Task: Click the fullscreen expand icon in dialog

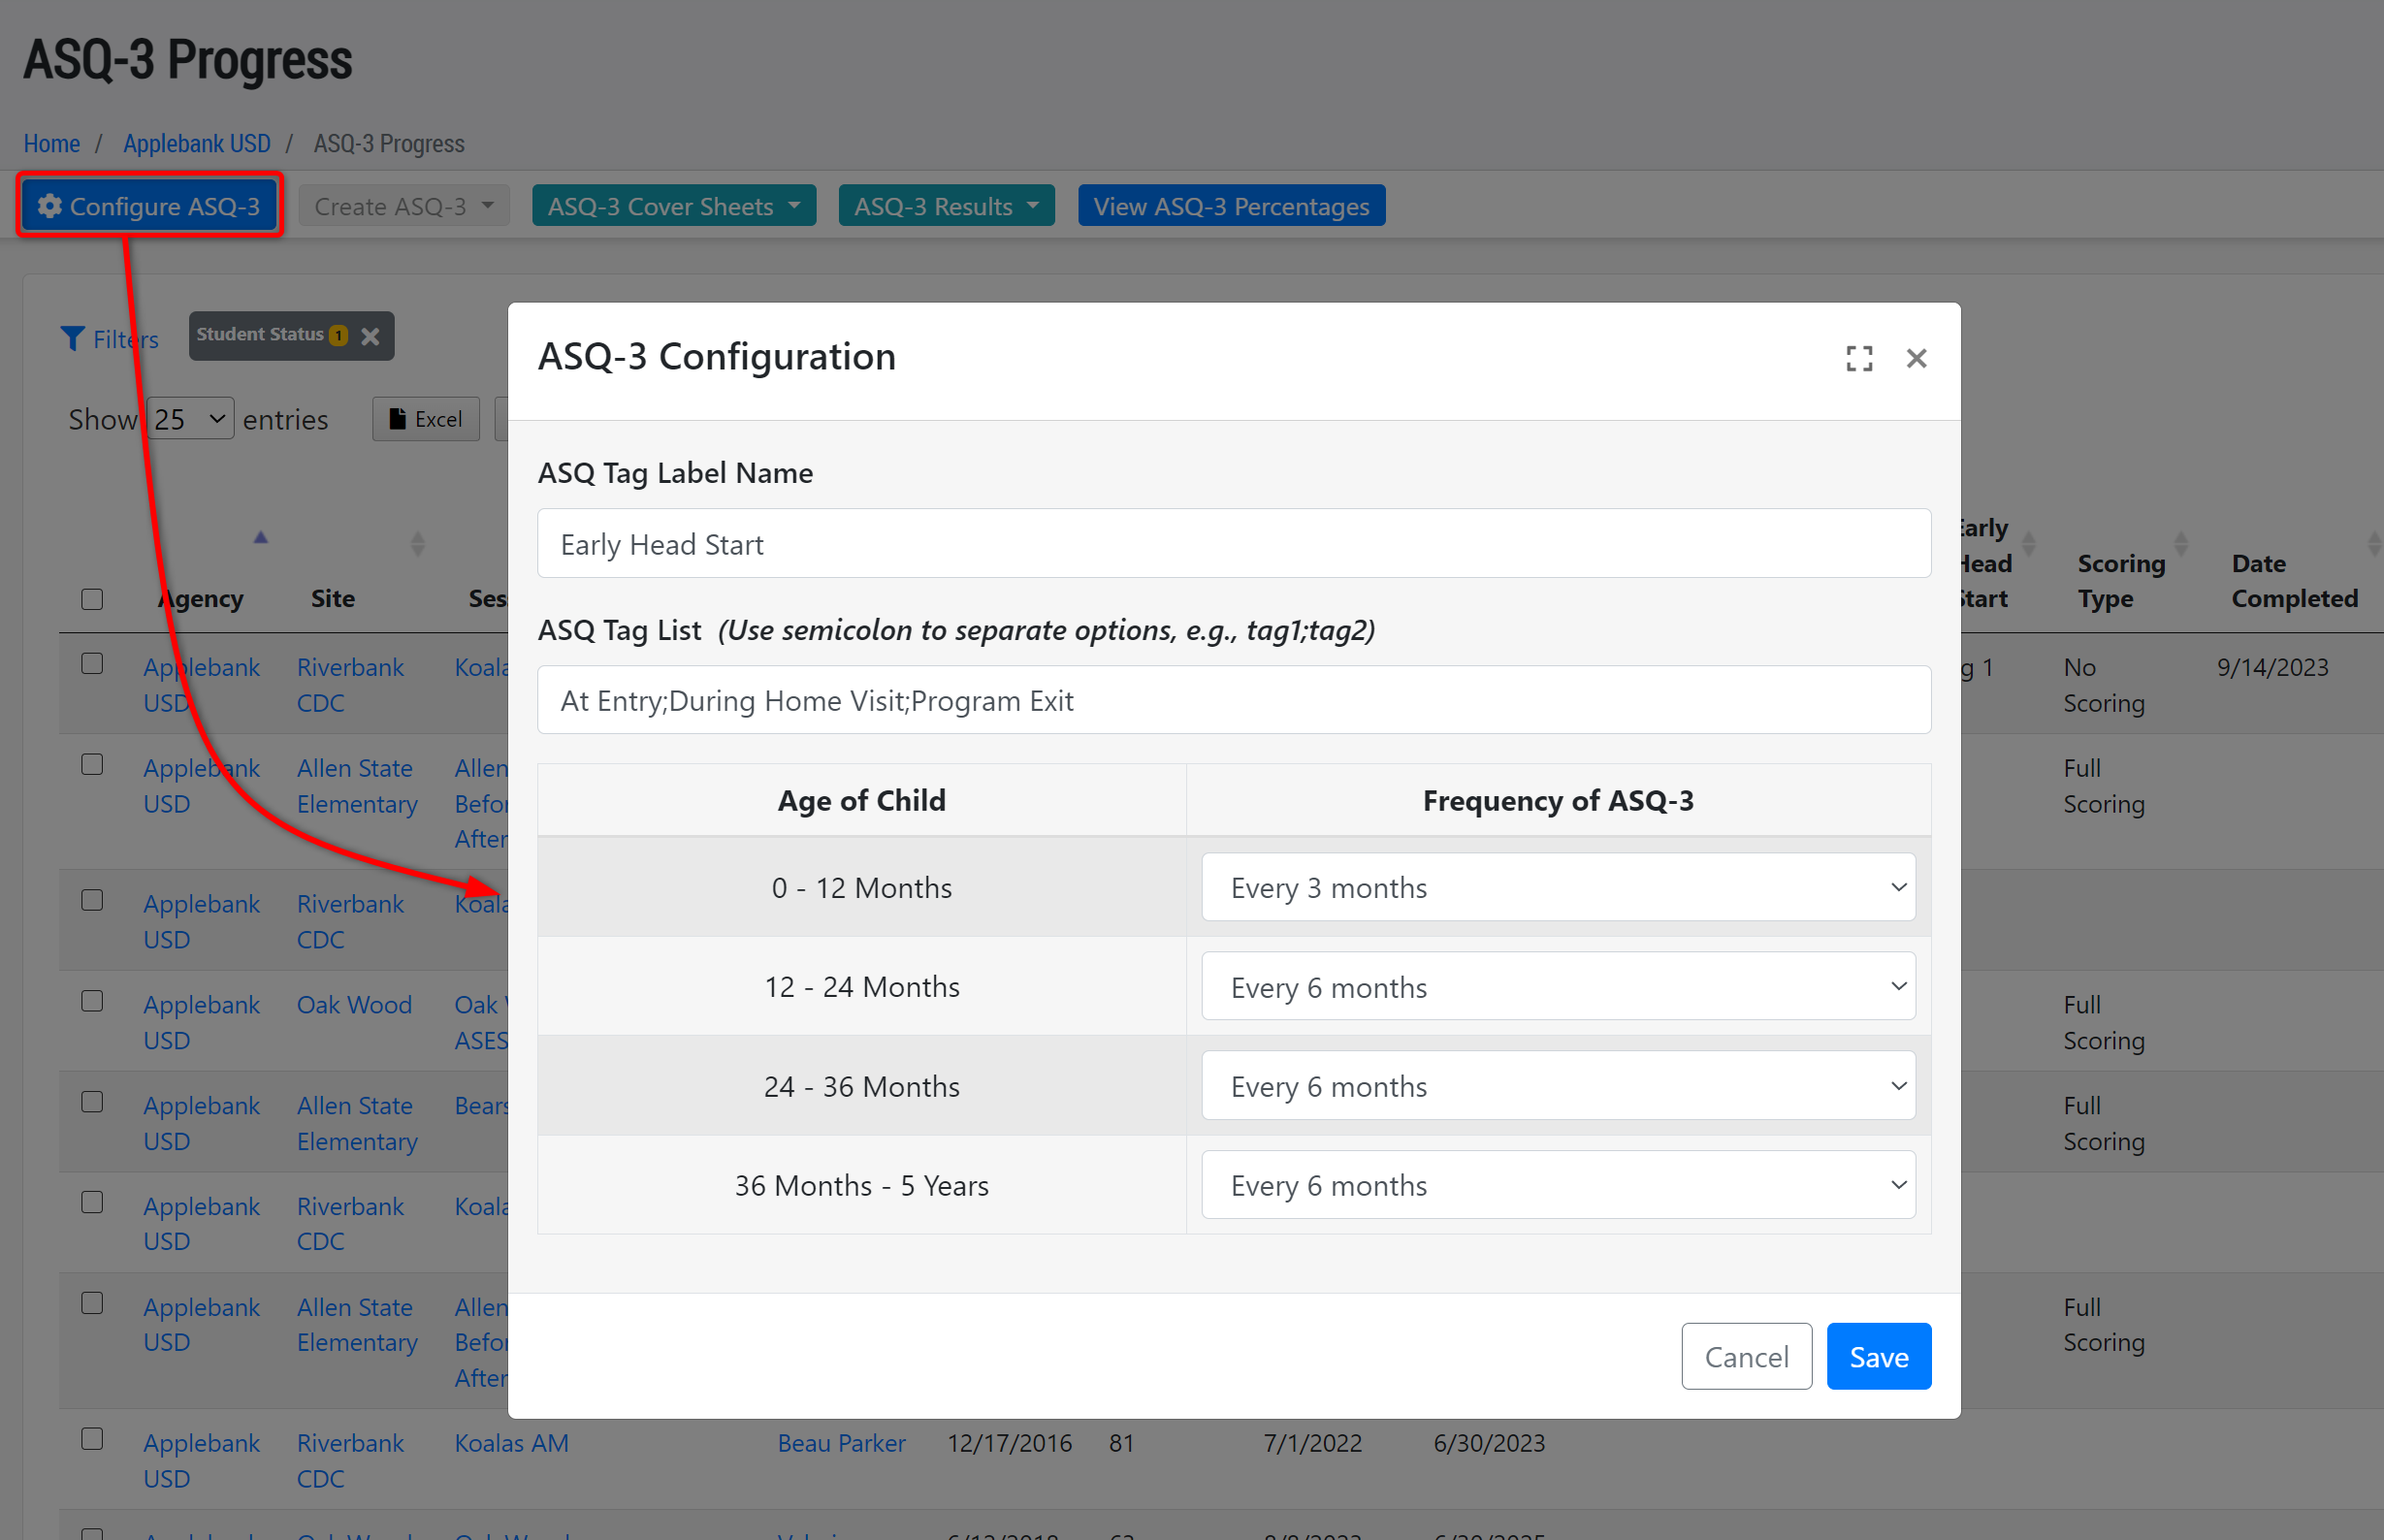Action: tap(1858, 358)
